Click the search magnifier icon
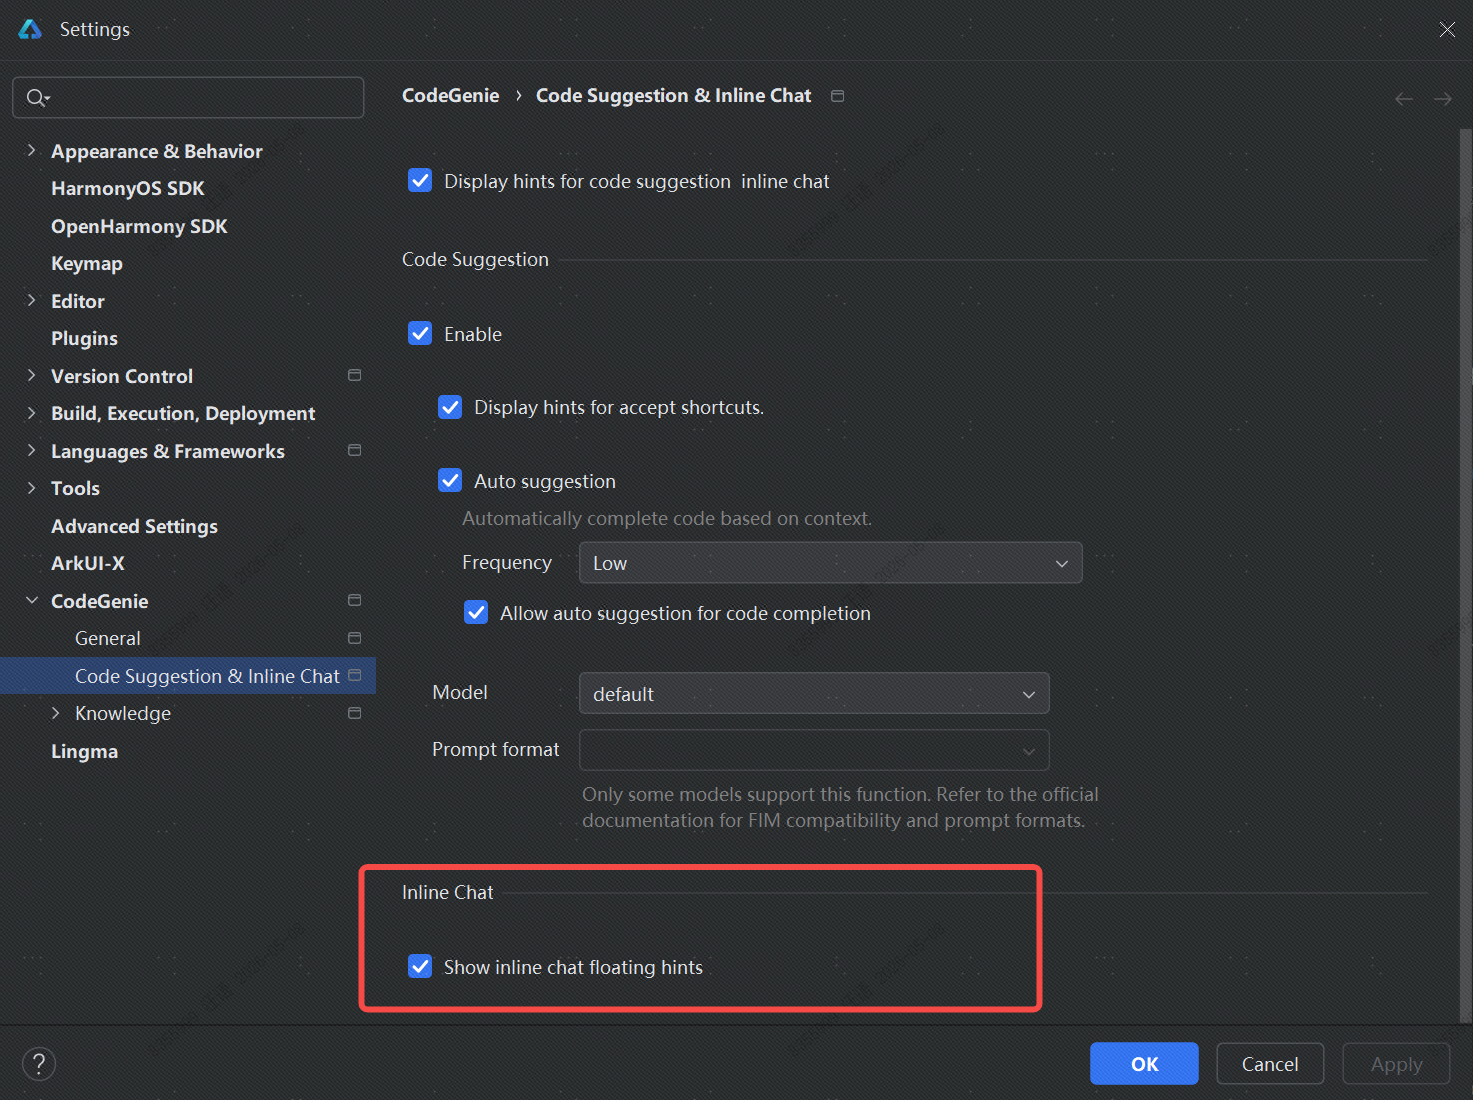This screenshot has height=1100, width=1473. [x=36, y=97]
